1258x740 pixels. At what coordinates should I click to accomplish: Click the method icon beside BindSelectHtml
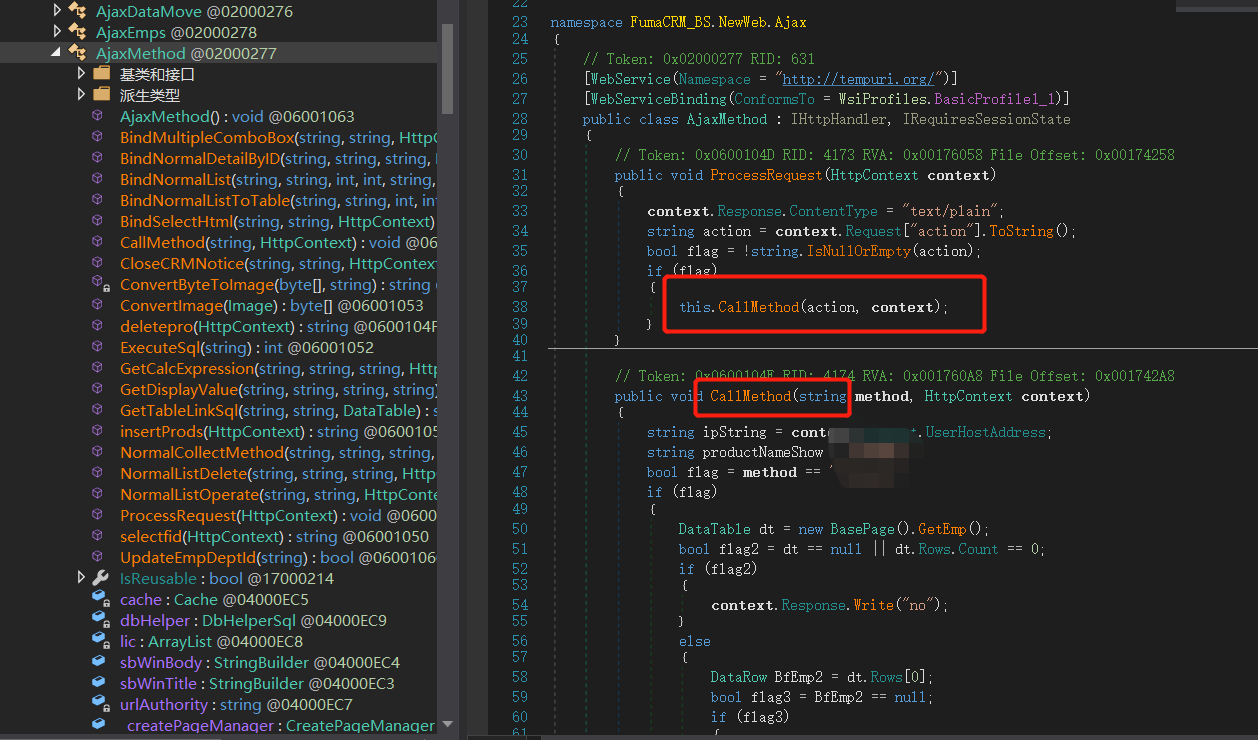(97, 221)
